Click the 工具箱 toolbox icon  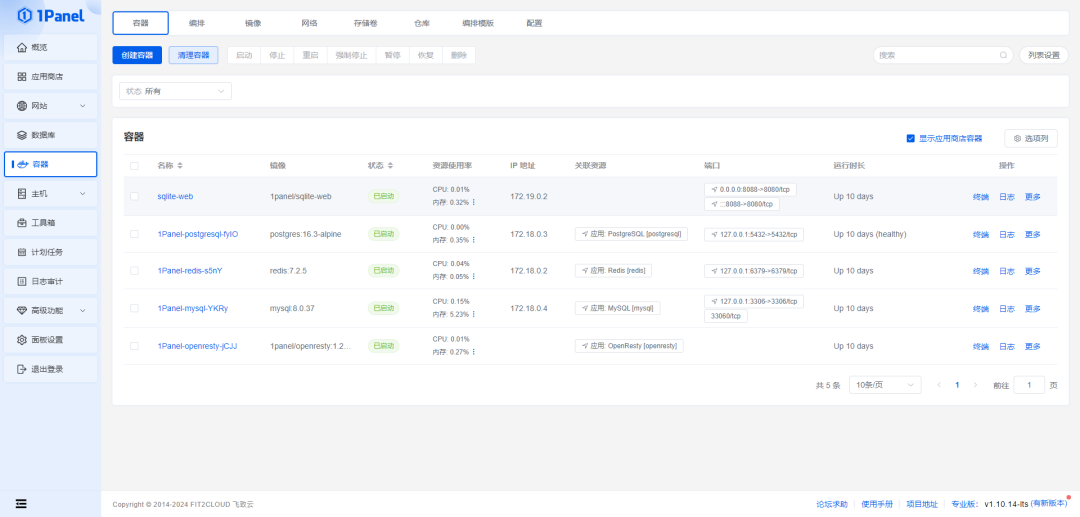[22, 223]
